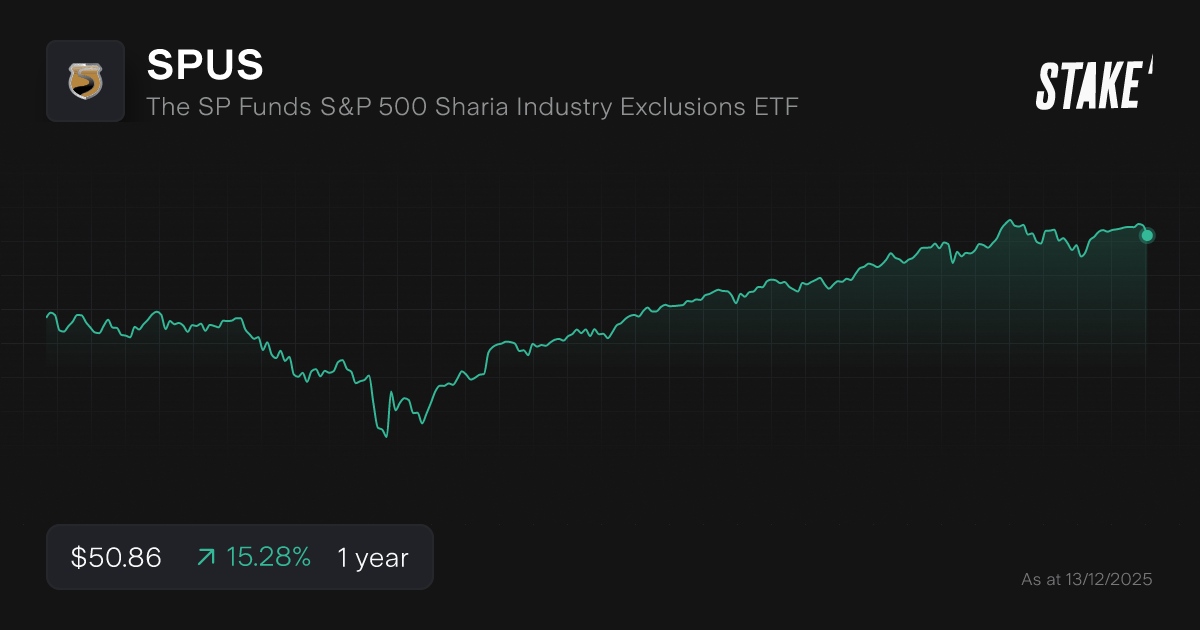Click the small flag mark beside Stake
The height and width of the screenshot is (630, 1200).
pyautogui.click(x=1150, y=67)
